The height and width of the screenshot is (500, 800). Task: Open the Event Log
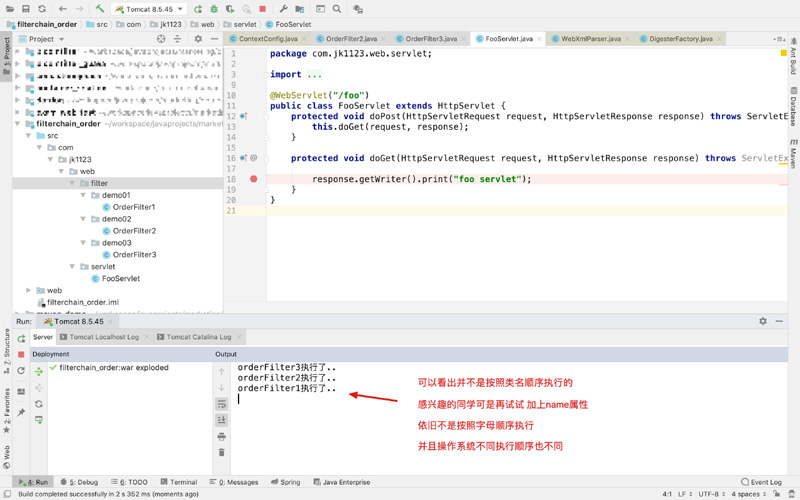[761, 482]
